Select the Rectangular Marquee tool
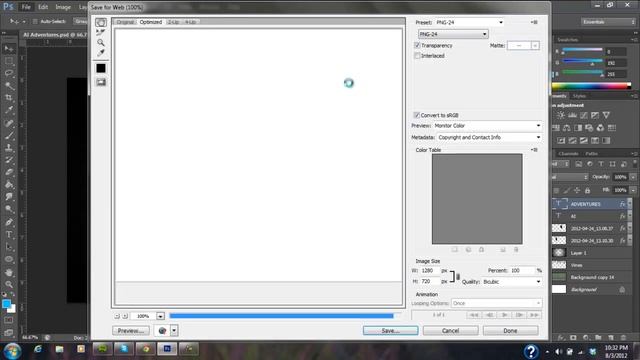The height and width of the screenshot is (360, 640). pyautogui.click(x=9, y=61)
